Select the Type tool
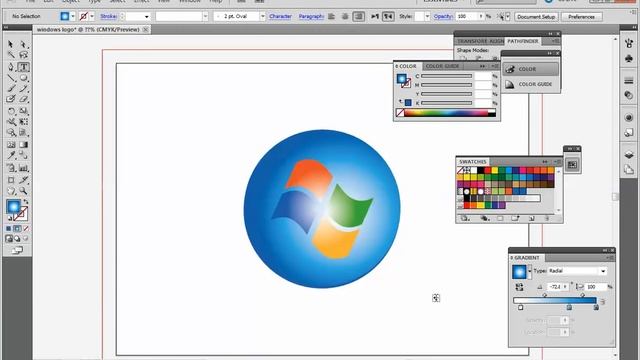This screenshot has height=360, width=640. click(23, 67)
